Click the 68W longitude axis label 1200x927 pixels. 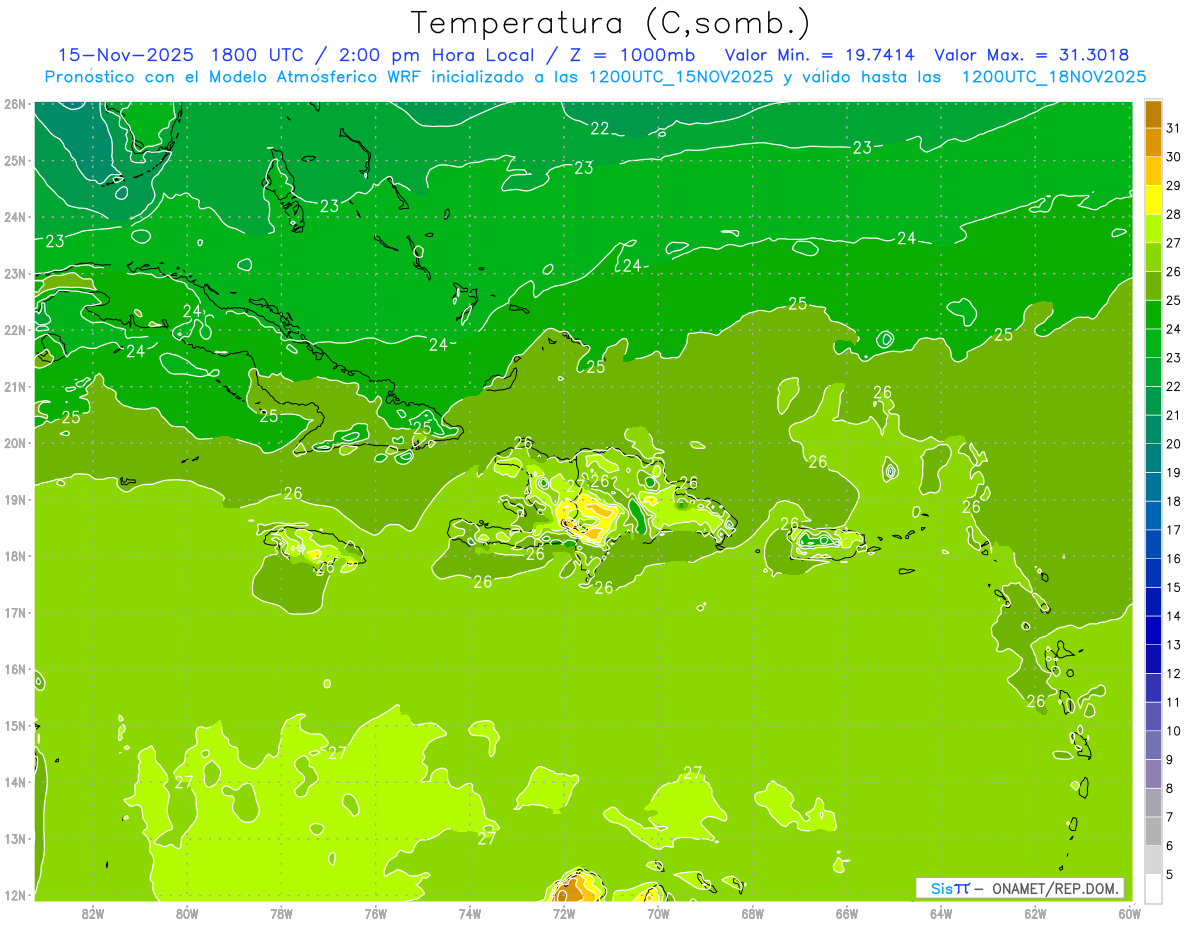(x=752, y=912)
